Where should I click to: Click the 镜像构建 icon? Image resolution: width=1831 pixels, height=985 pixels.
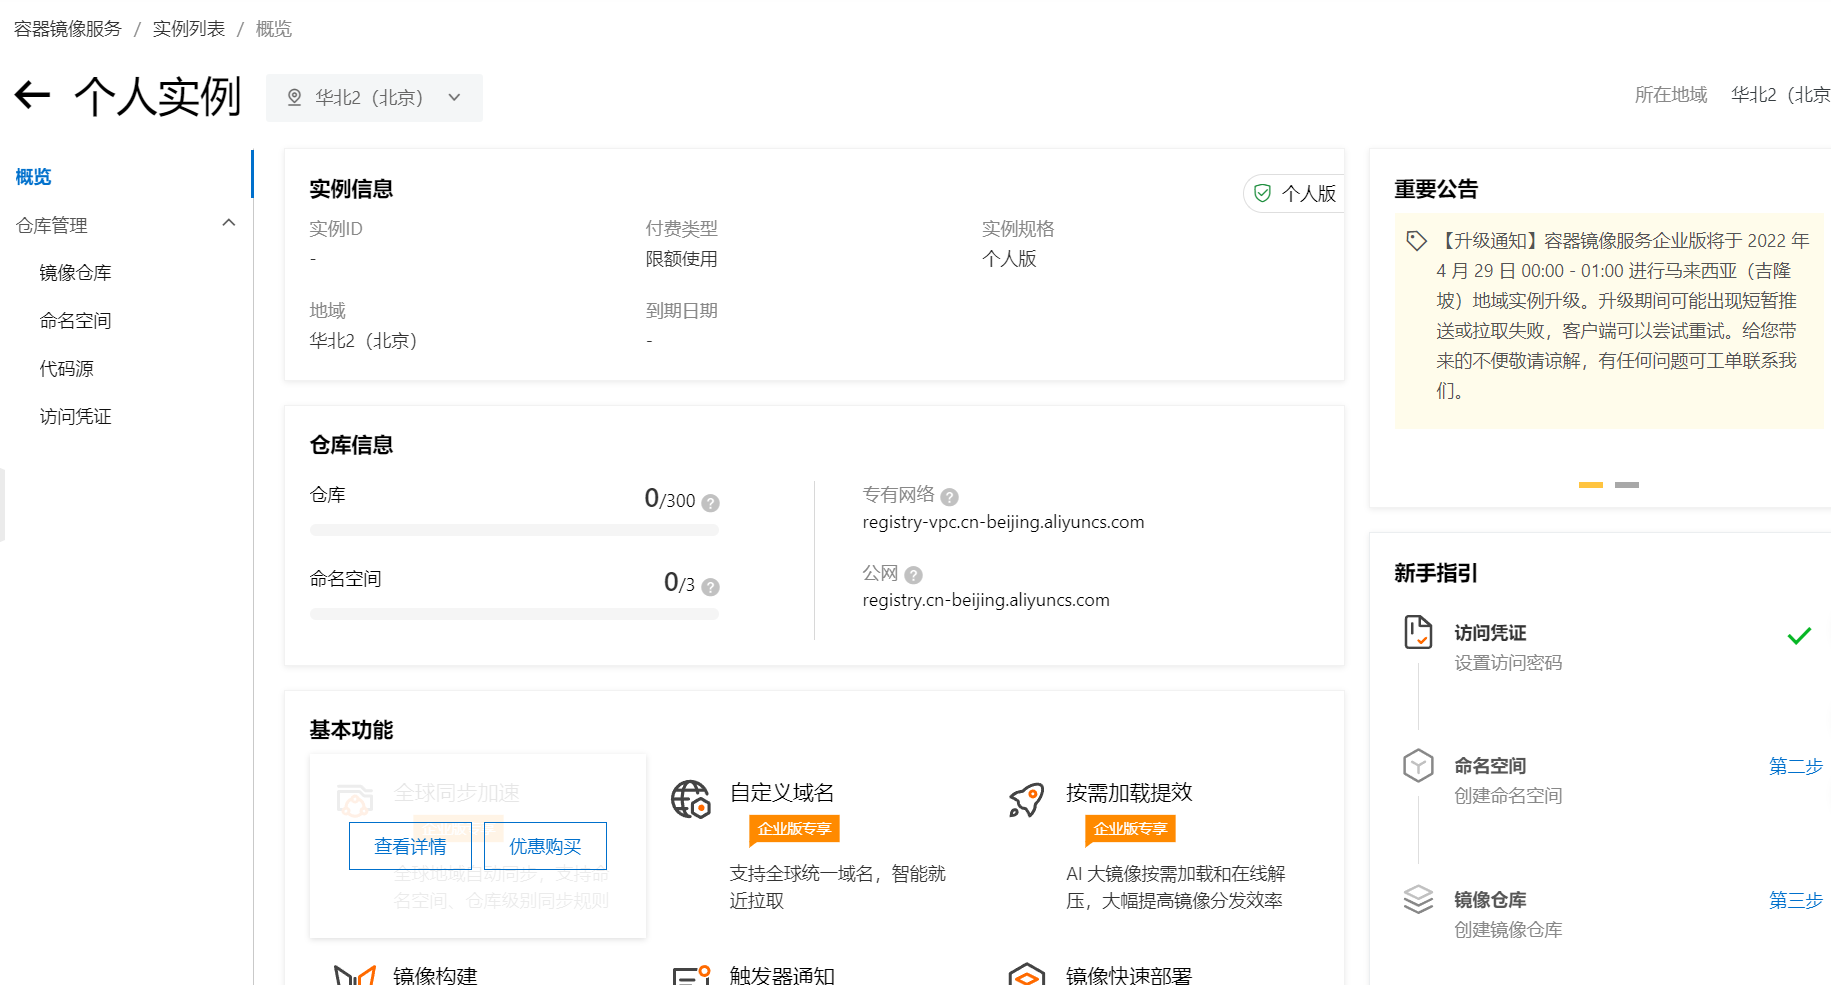(x=355, y=975)
